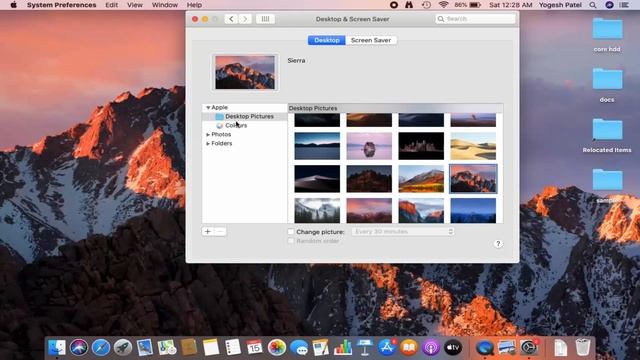Open the System Preferences menu
Viewport: 640px width, 360px height.
pyautogui.click(x=62, y=5)
